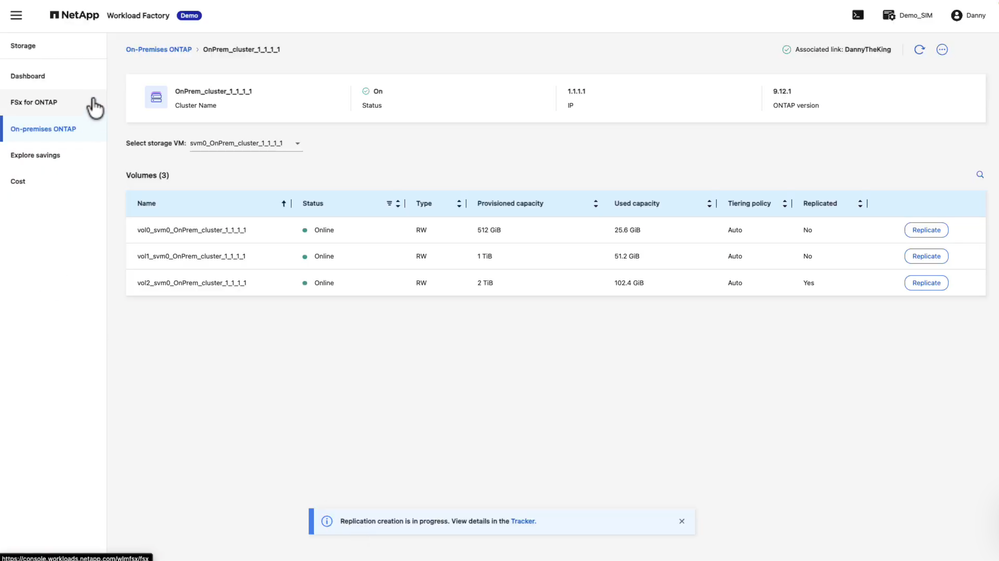Image resolution: width=999 pixels, height=561 pixels.
Task: Click the ONTAP version 9.12.1 value
Action: tap(782, 92)
